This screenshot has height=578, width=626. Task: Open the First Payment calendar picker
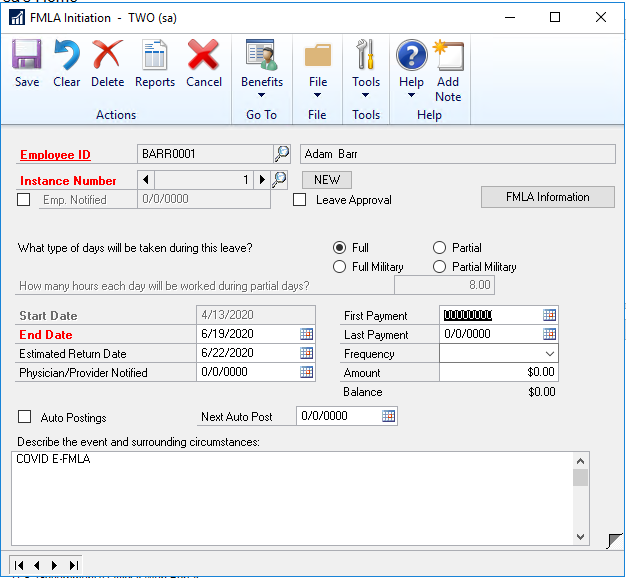tap(549, 315)
